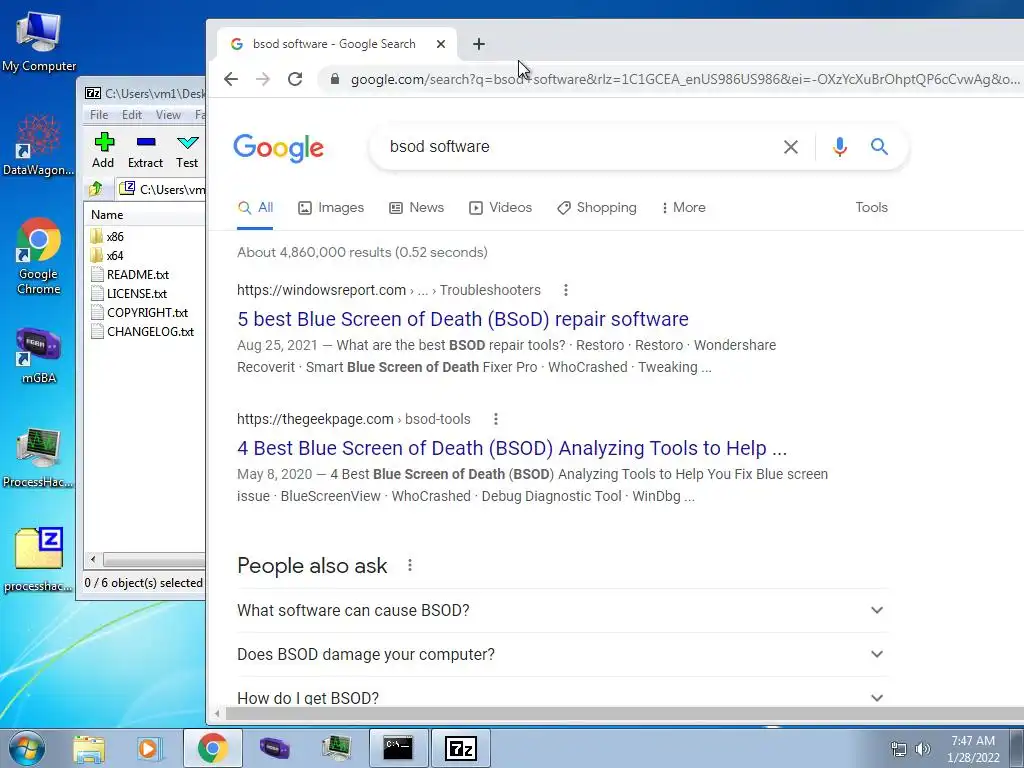Select mGBA desktop shortcut
Screen dimensions: 1024x768
coord(39,355)
